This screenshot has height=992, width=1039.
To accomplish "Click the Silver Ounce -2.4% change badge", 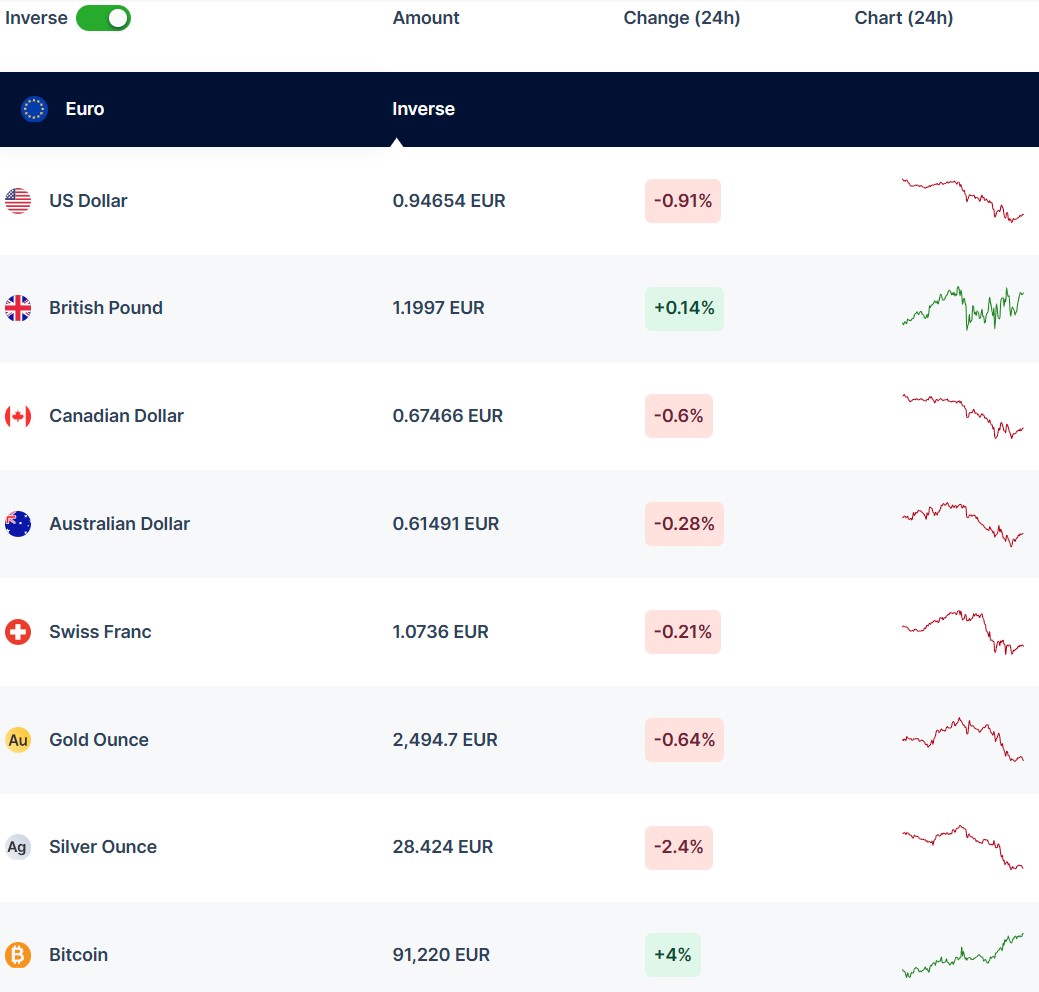I will point(678,847).
